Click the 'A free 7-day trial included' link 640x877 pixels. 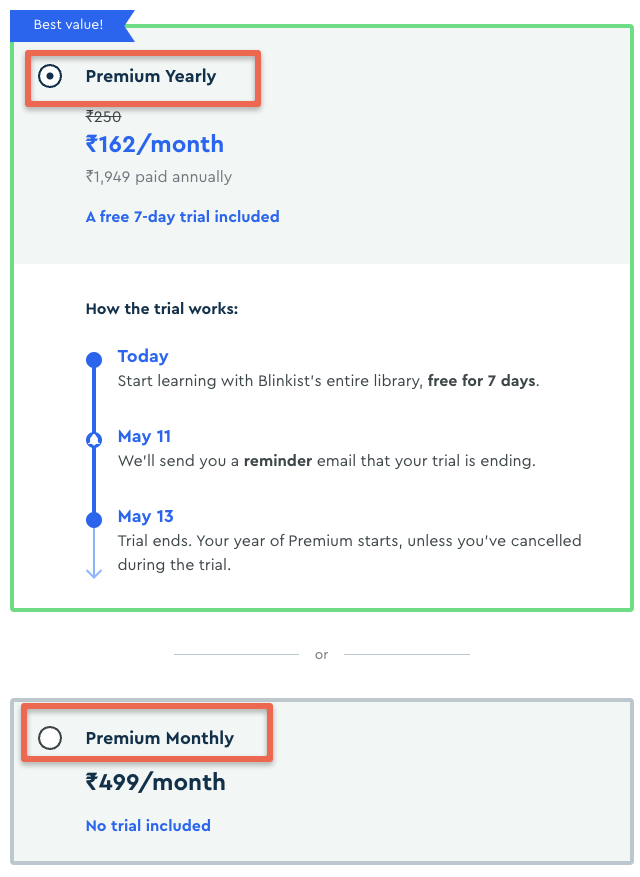(182, 217)
